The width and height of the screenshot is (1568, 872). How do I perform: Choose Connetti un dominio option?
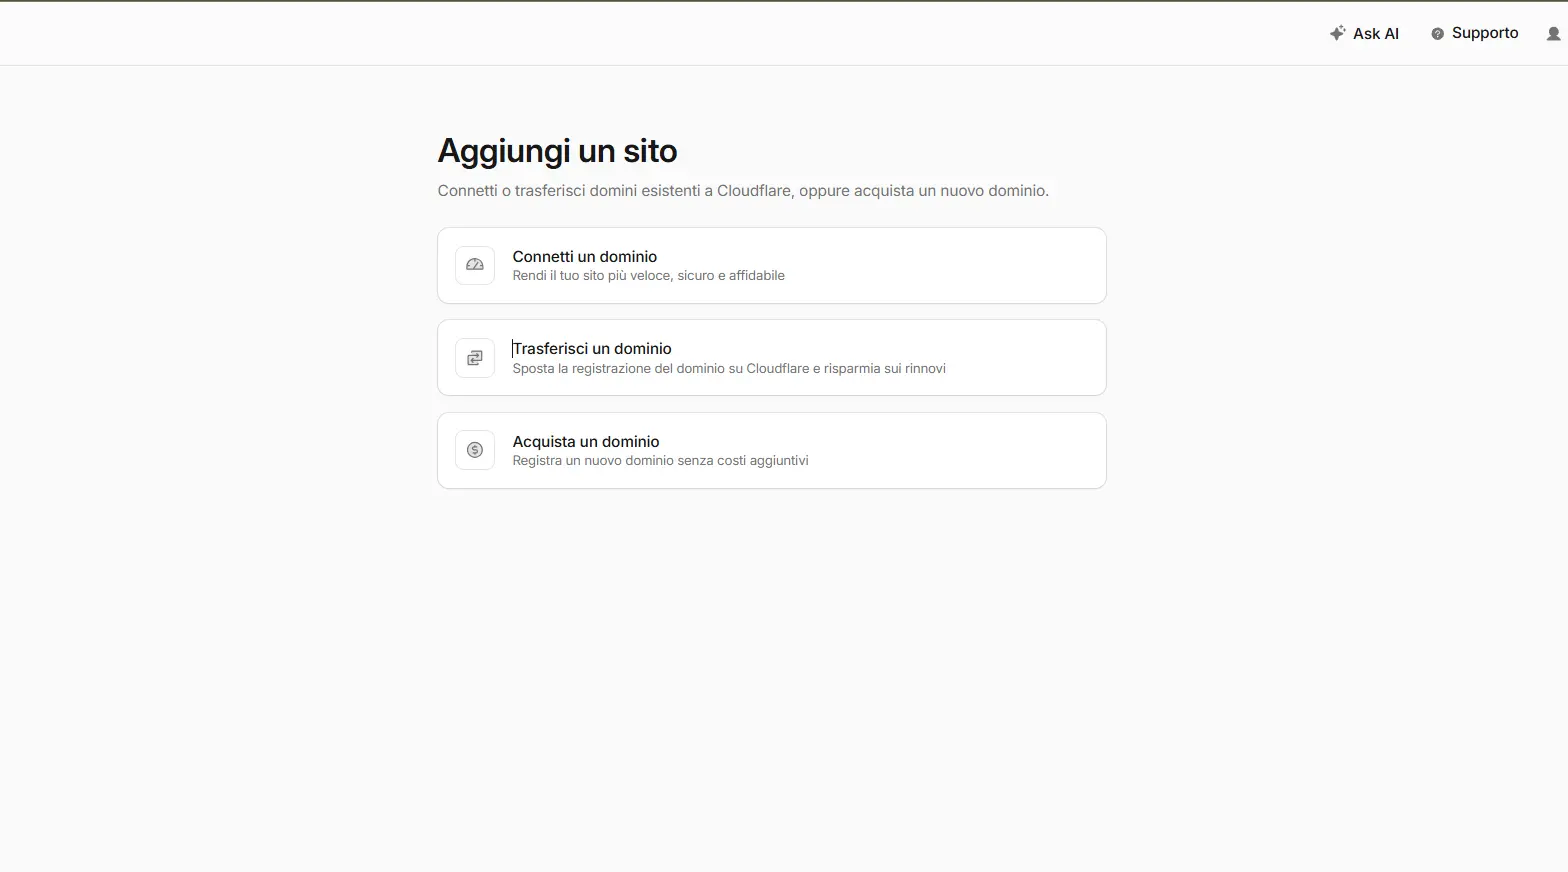[772, 265]
